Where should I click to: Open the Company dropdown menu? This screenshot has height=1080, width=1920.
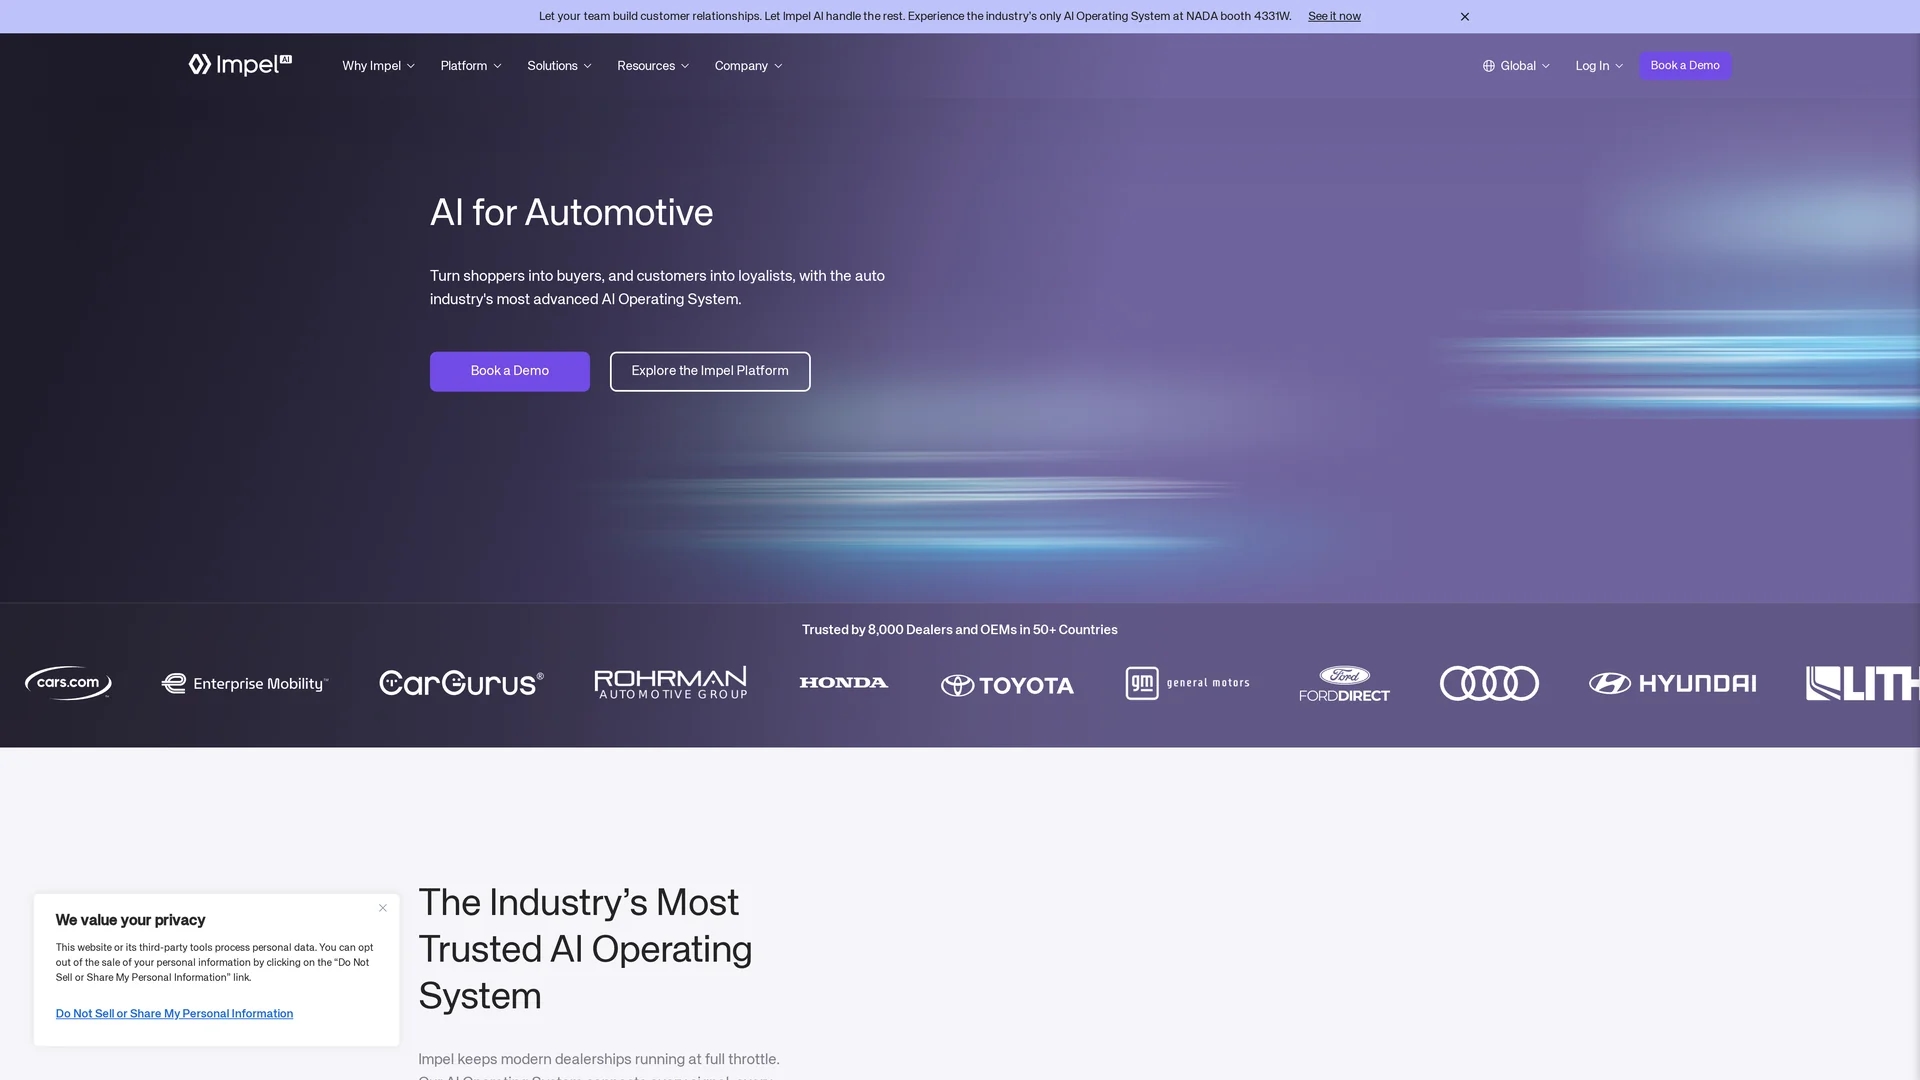[x=748, y=66]
